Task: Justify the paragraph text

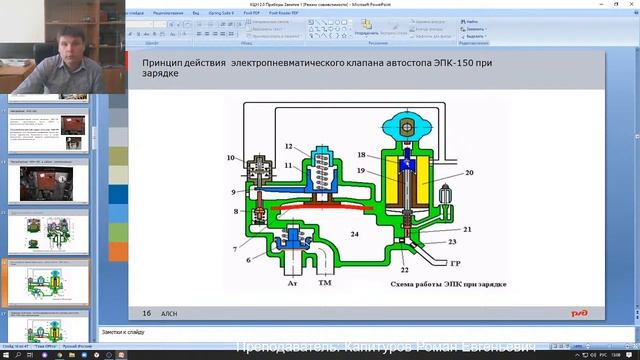Action: click(x=222, y=34)
